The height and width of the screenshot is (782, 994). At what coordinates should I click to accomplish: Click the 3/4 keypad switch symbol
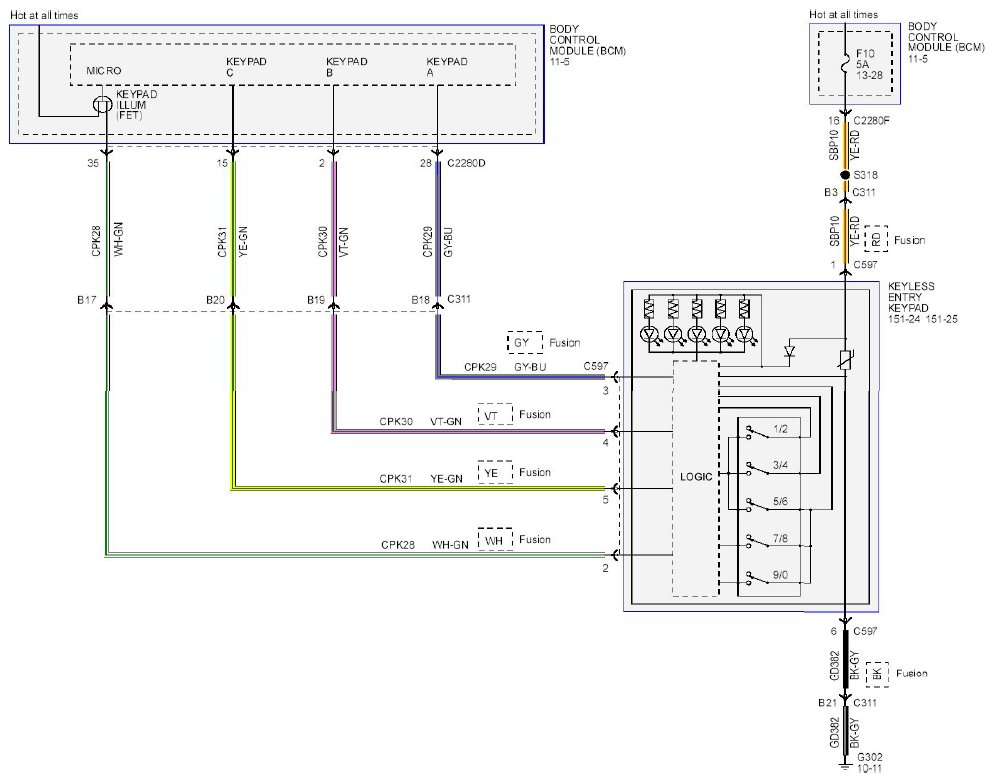click(x=756, y=470)
